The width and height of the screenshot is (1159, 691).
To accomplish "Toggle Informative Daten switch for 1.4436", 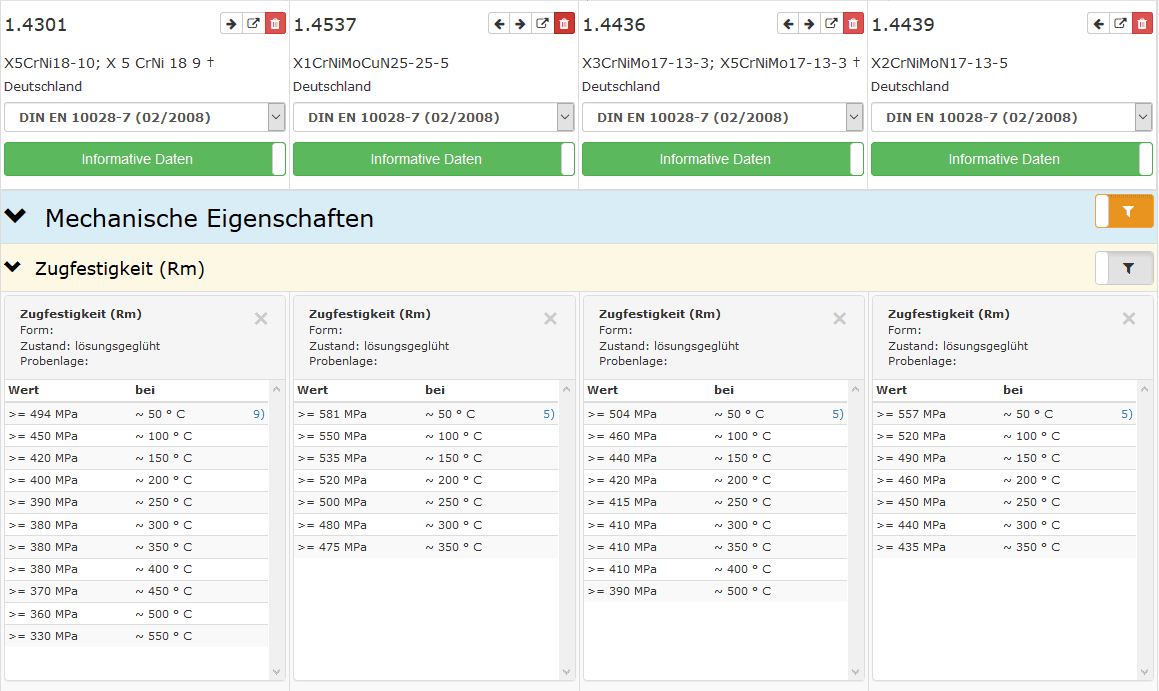I will pos(856,159).
